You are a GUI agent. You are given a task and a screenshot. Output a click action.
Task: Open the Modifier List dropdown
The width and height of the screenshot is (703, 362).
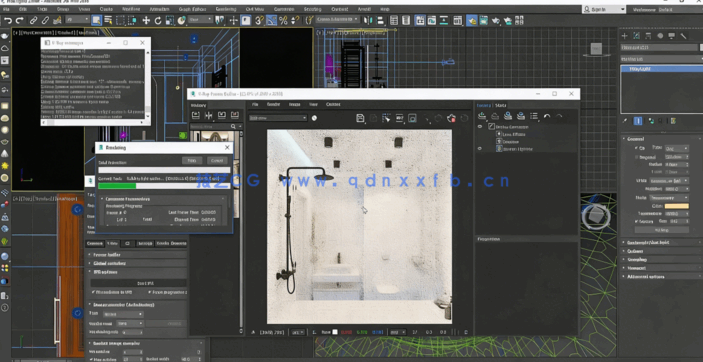click(662, 59)
